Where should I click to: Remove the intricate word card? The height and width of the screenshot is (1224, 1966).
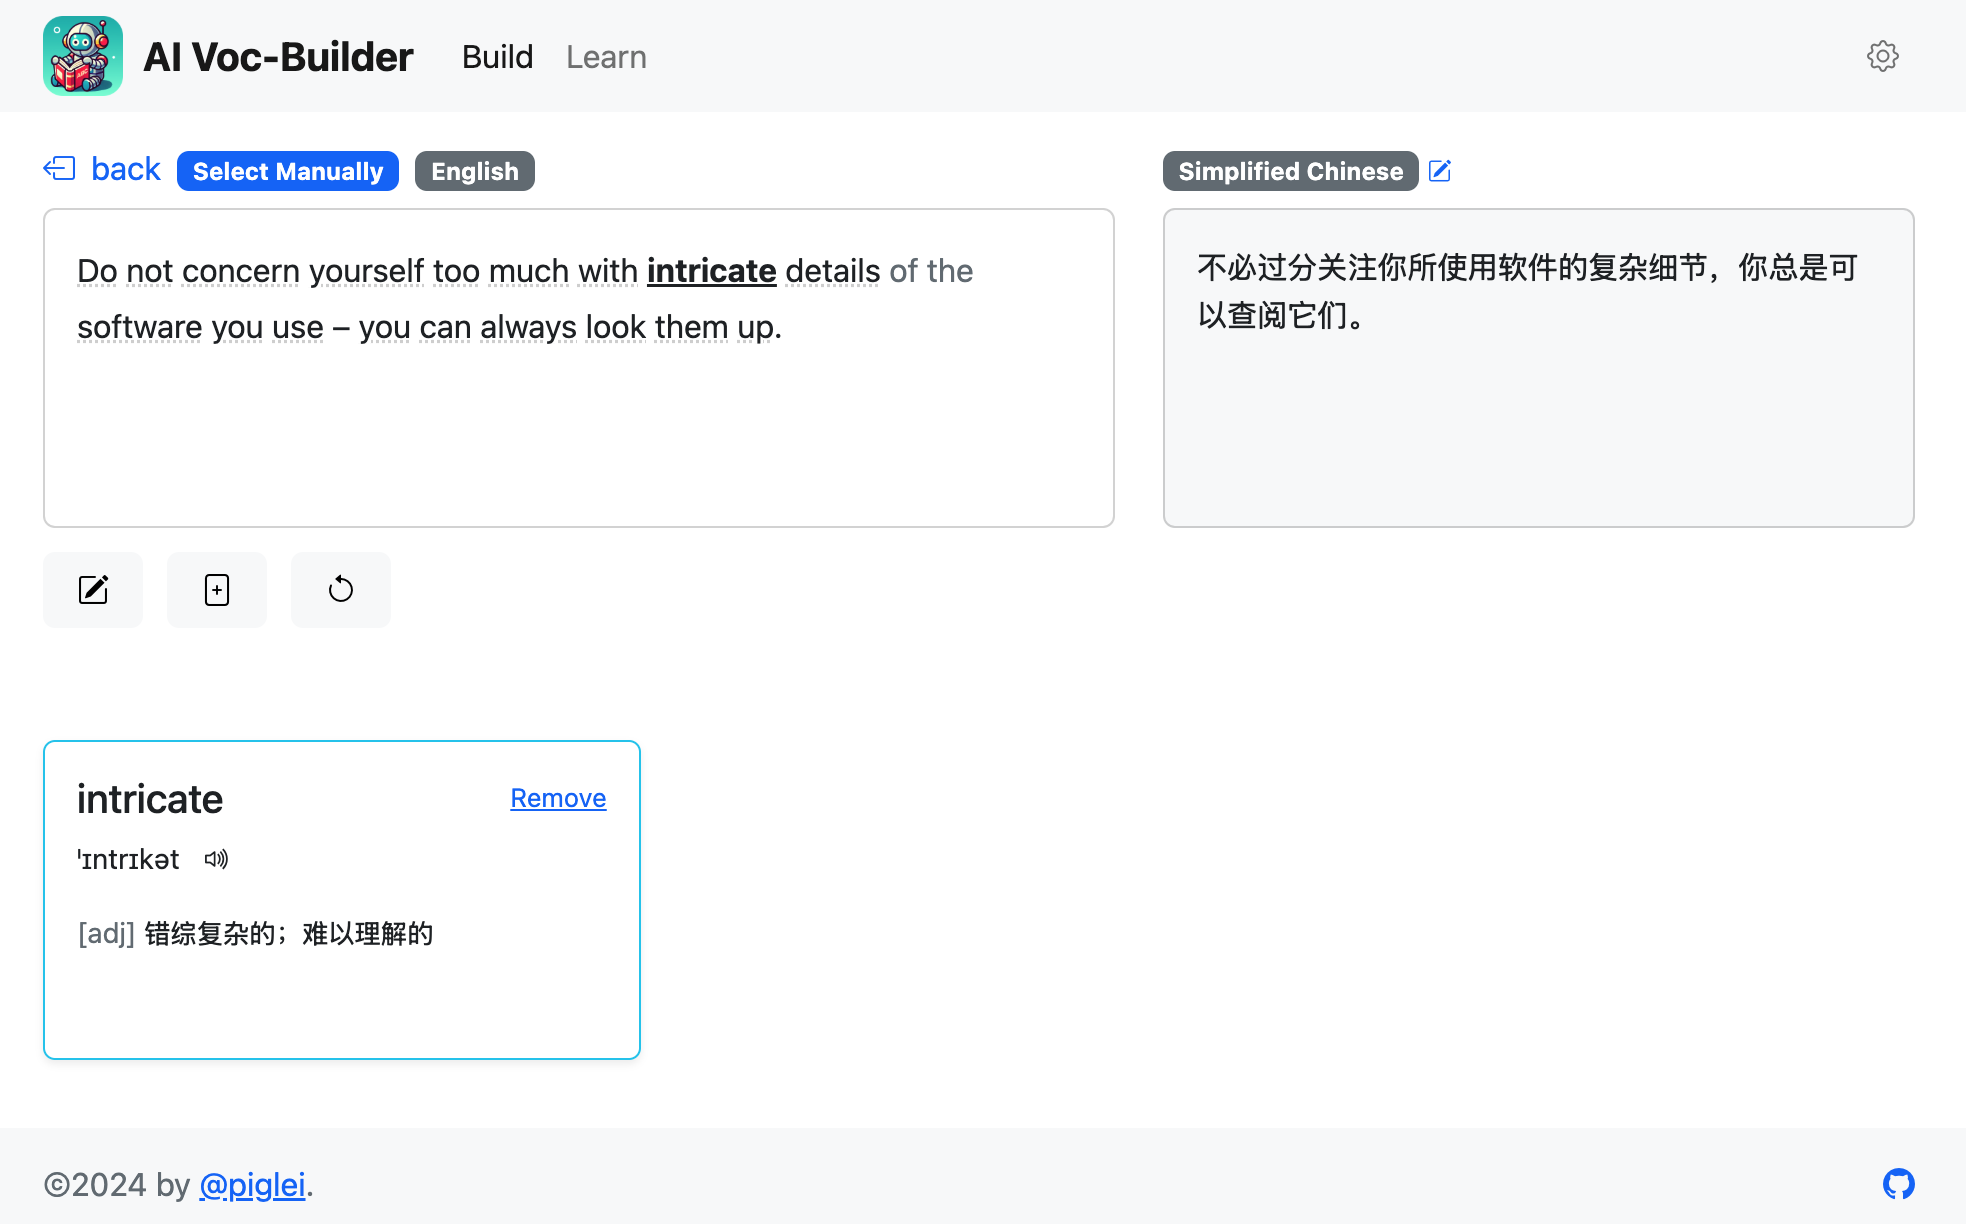click(x=557, y=798)
